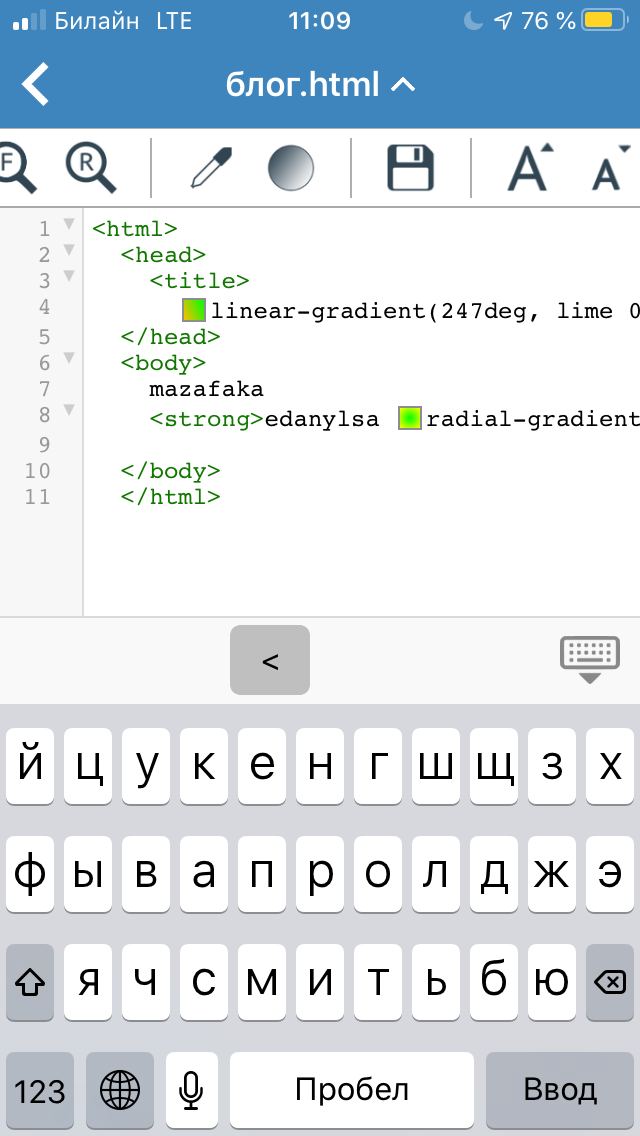The image size is (640, 1136).
Task: Tap the opening <strong> tag on line 8
Action: tap(207, 419)
